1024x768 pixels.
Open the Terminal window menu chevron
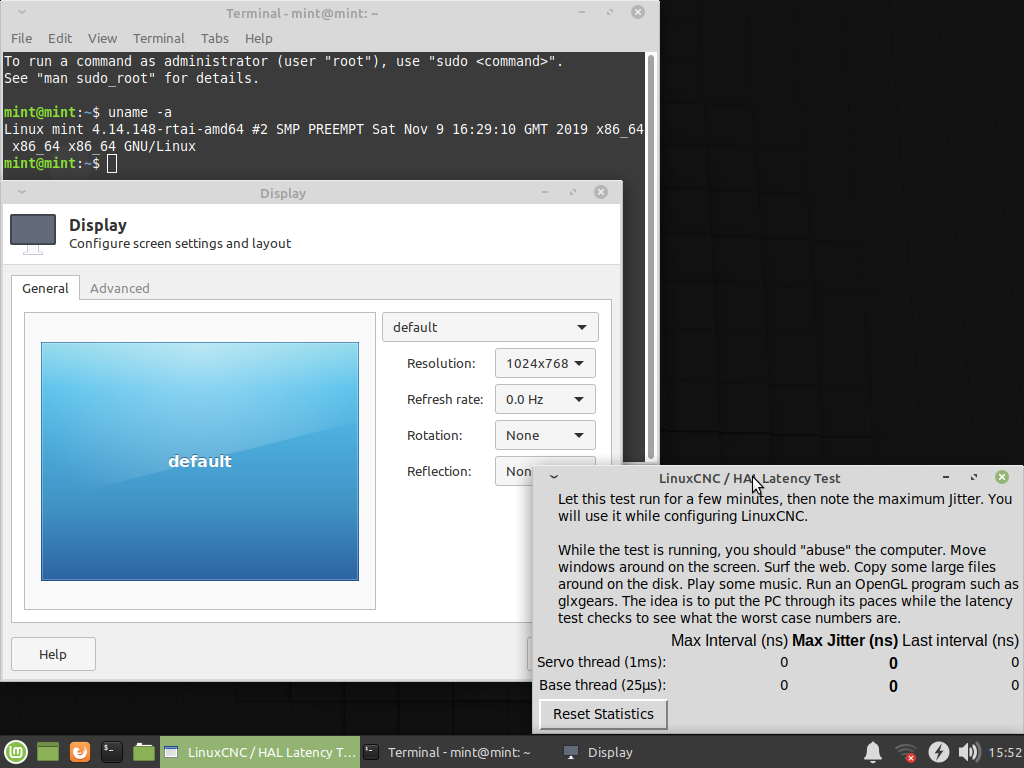(22, 12)
